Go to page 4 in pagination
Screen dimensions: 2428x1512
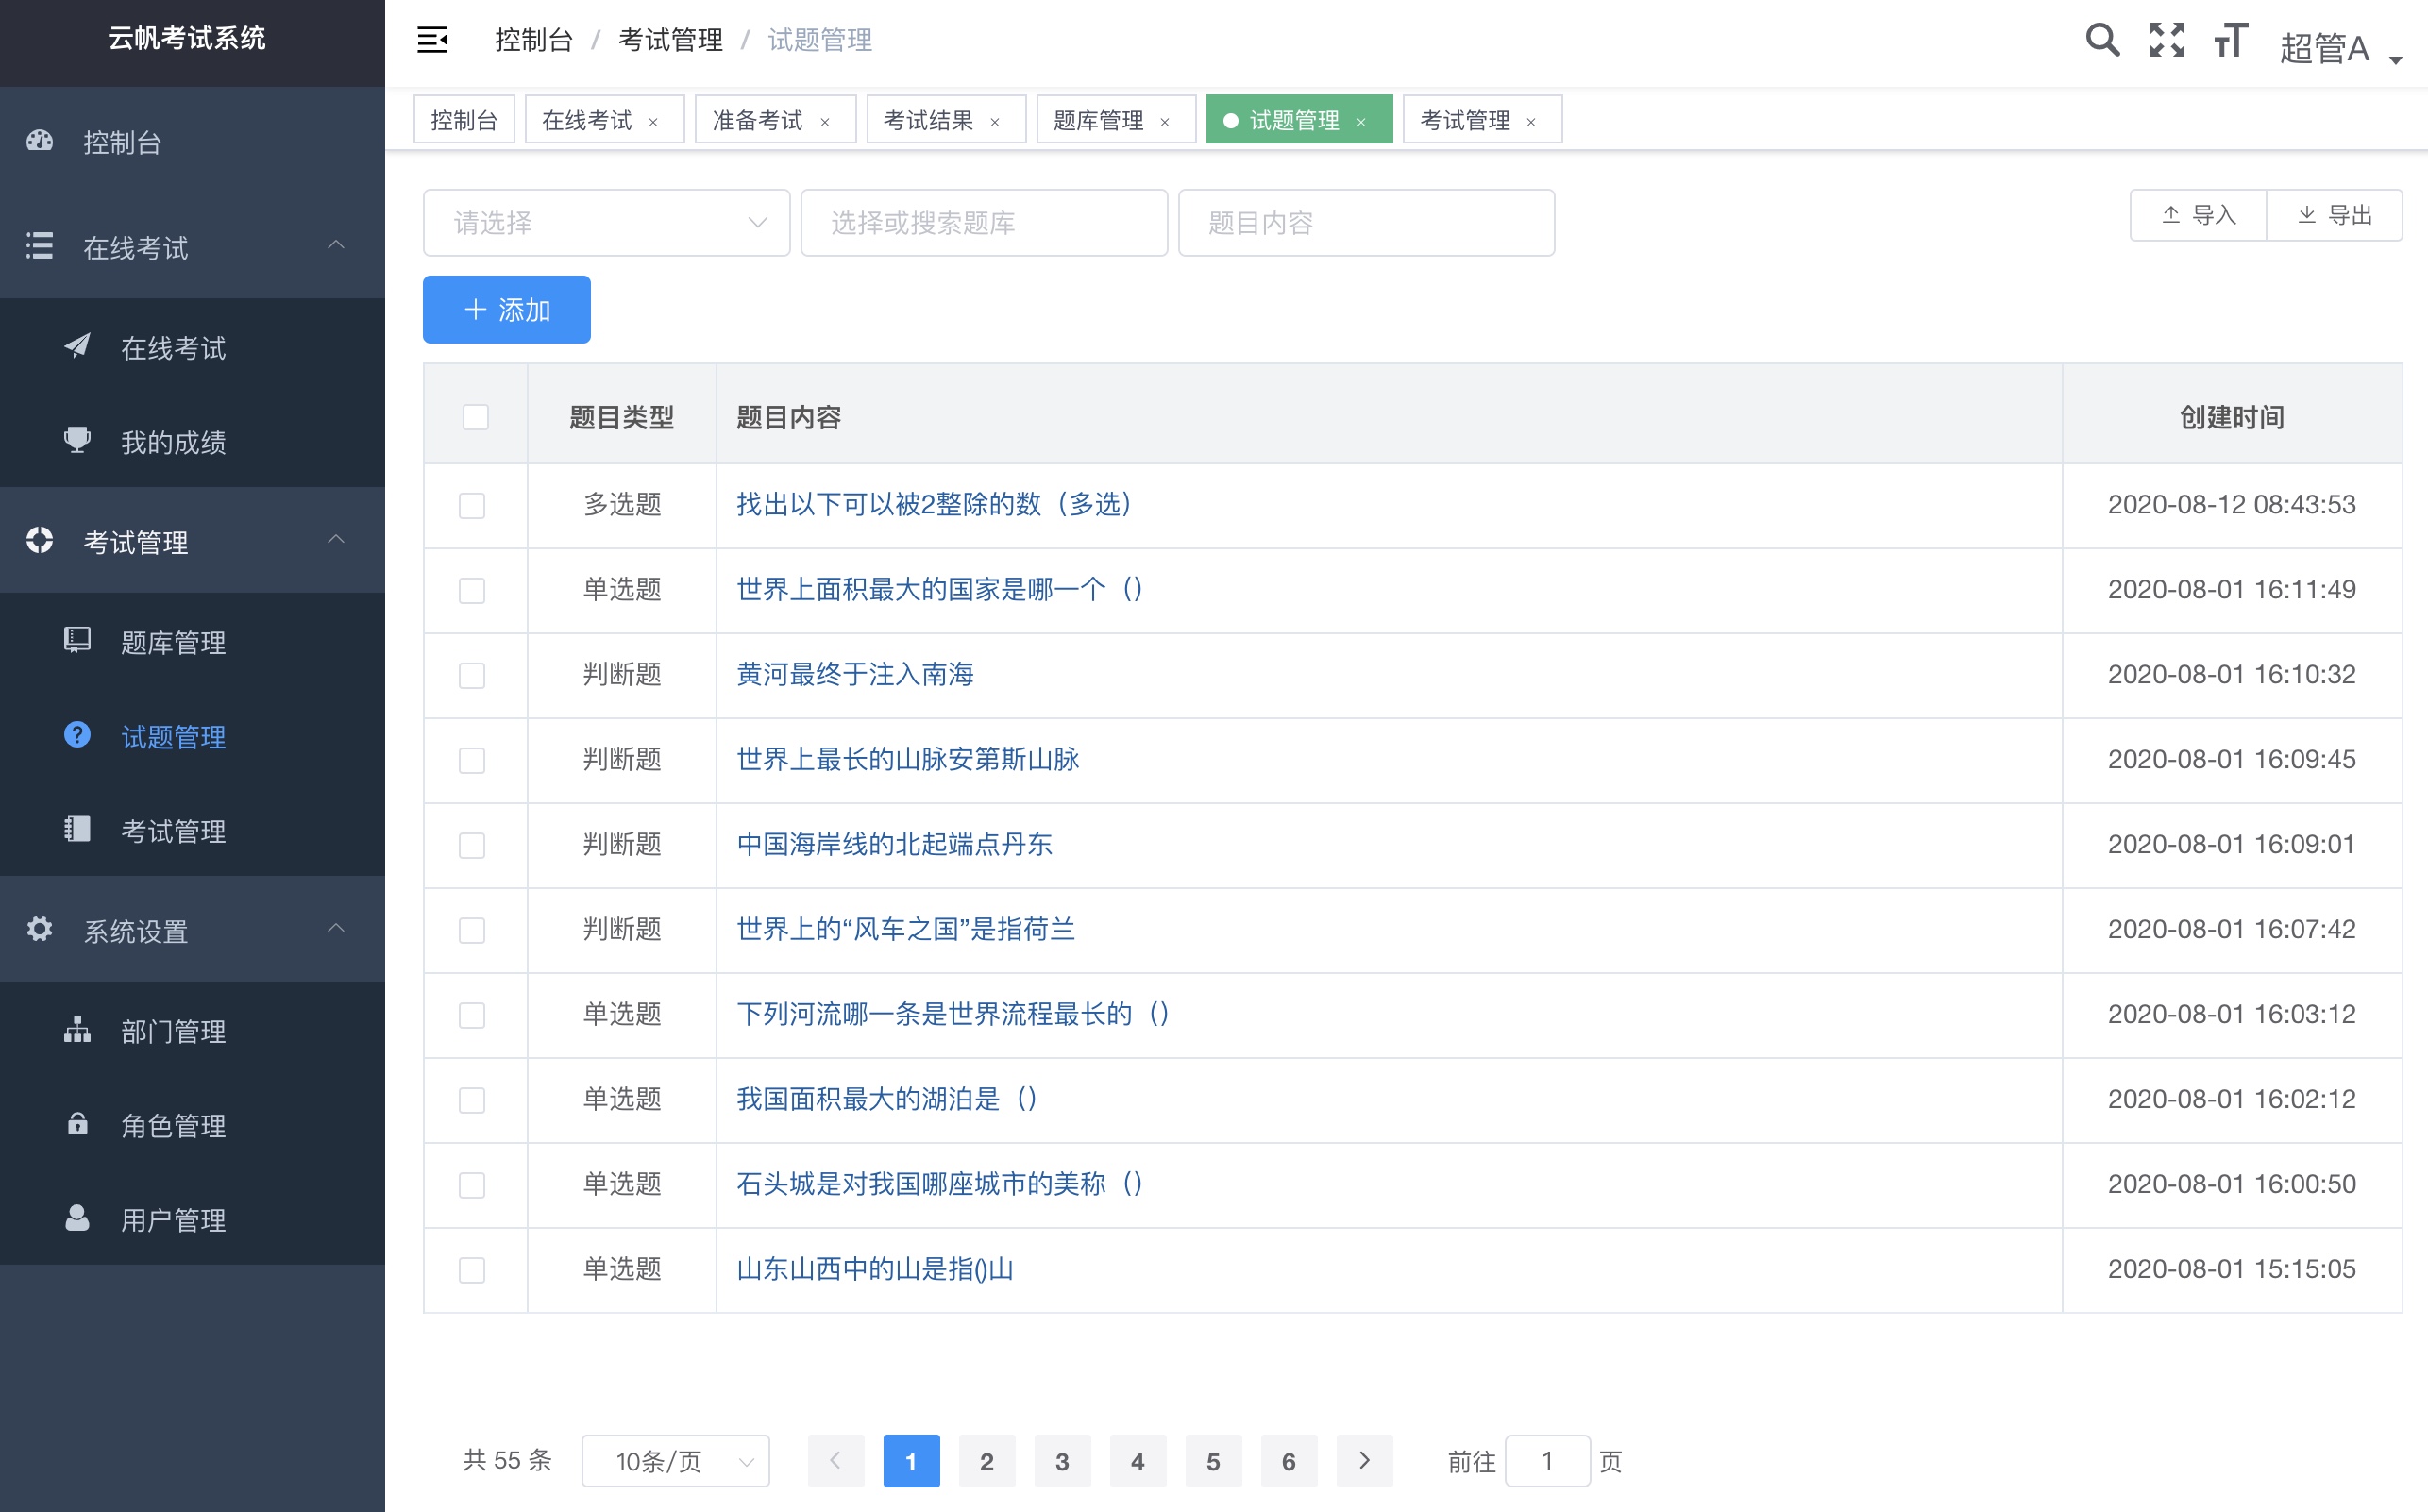(x=1137, y=1461)
